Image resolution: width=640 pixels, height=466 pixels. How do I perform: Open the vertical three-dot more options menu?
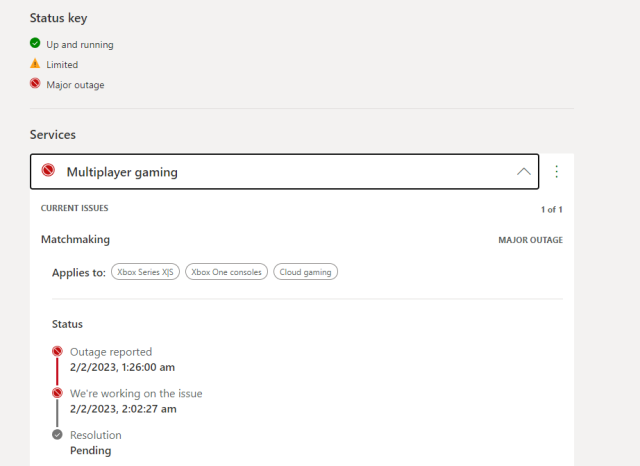[x=557, y=171]
